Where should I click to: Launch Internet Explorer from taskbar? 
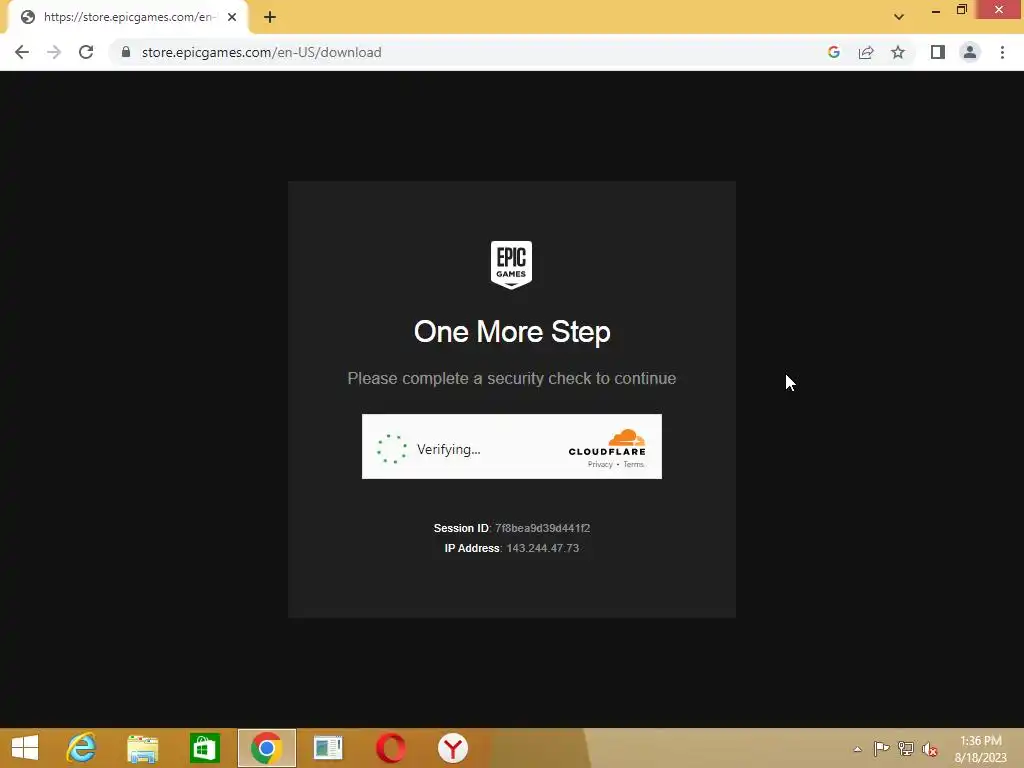coord(81,748)
